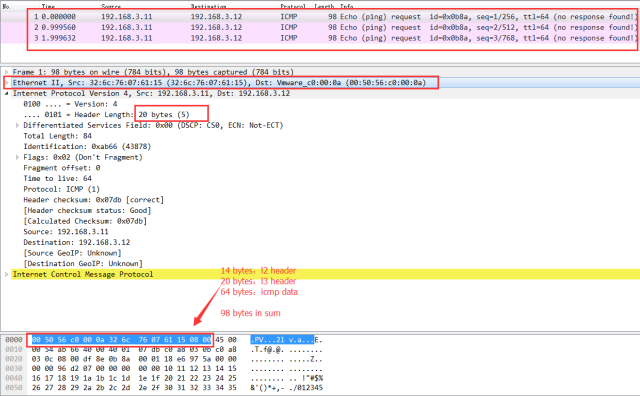
Task: Click source 192.168.3.11 in packet 1 row
Action: pyautogui.click(x=127, y=17)
